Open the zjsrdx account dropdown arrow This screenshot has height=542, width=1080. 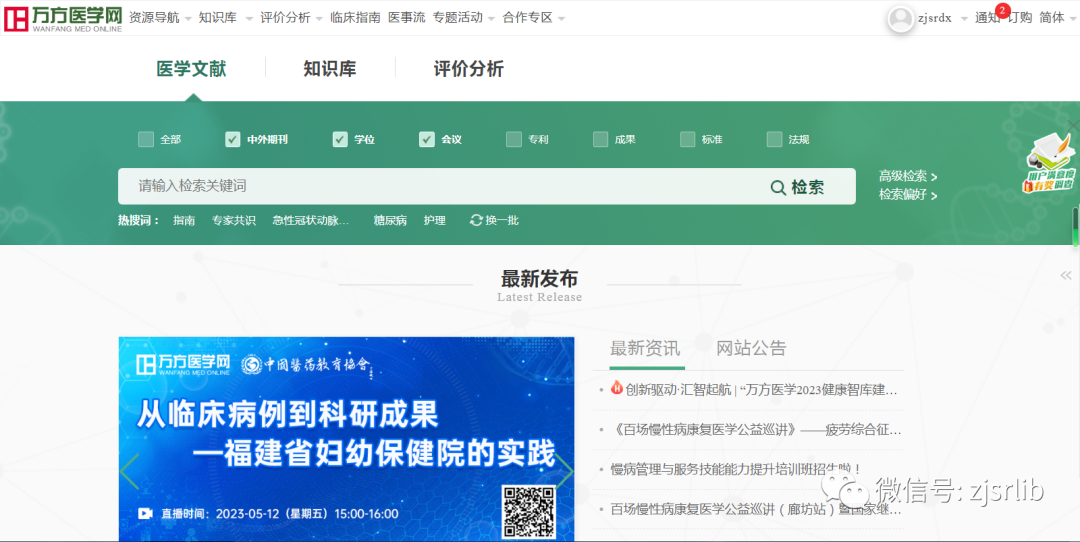[x=964, y=19]
